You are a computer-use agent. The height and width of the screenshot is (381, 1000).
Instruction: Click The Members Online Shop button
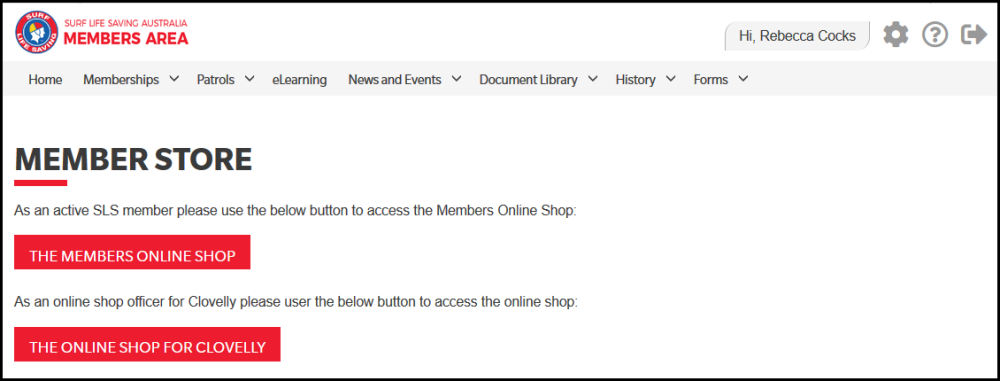point(132,252)
